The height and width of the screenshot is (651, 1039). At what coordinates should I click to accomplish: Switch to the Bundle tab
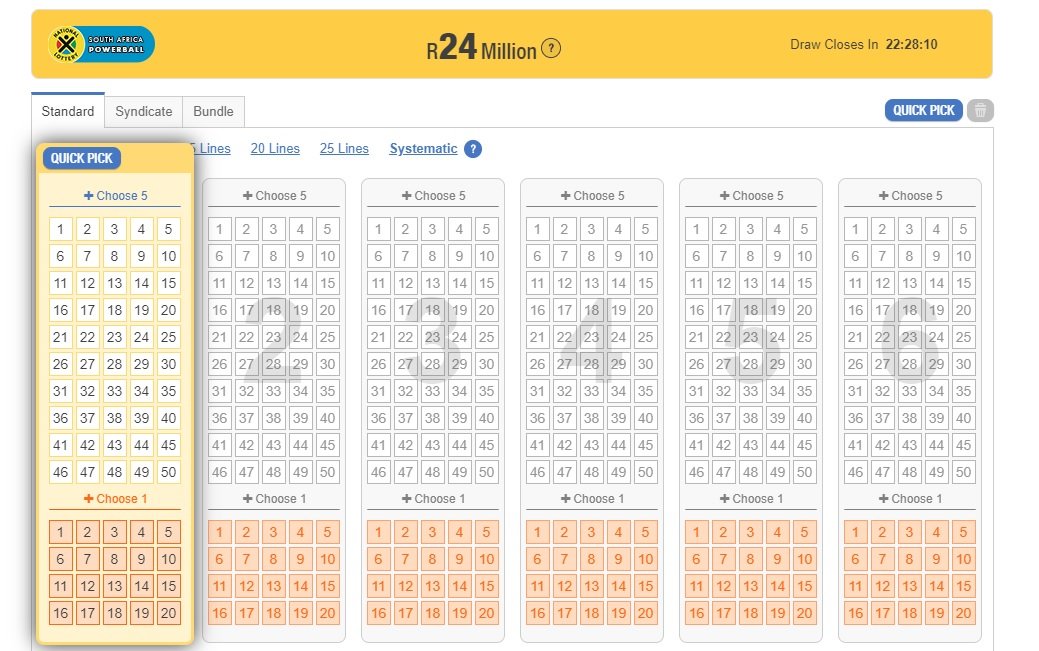(213, 111)
